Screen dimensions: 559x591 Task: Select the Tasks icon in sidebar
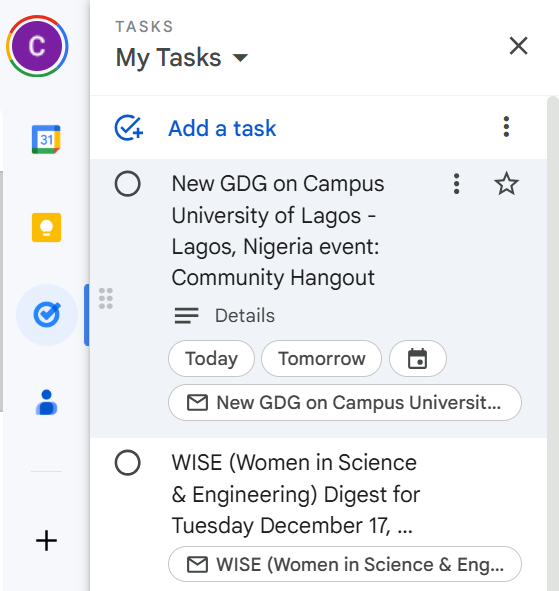point(47,315)
